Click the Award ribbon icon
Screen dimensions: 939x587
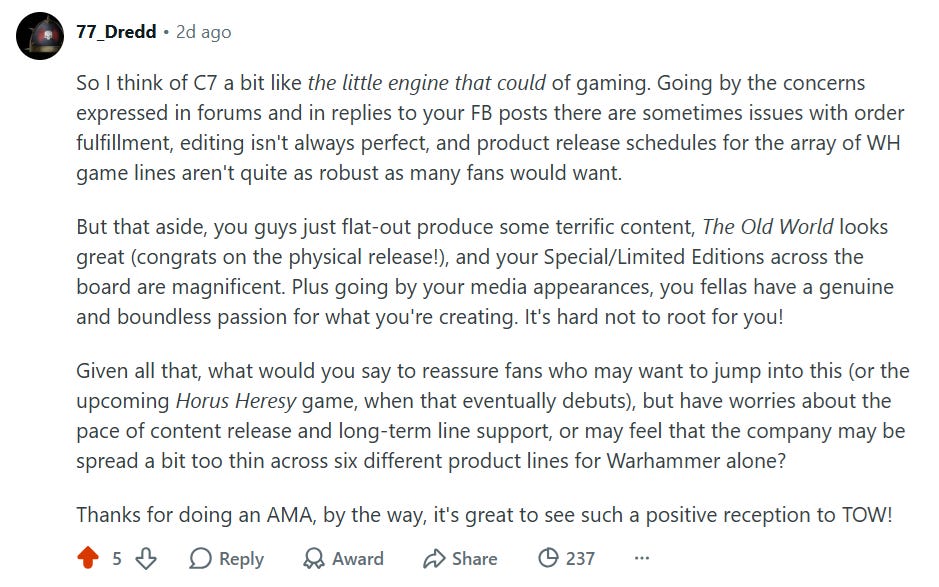tap(313, 558)
